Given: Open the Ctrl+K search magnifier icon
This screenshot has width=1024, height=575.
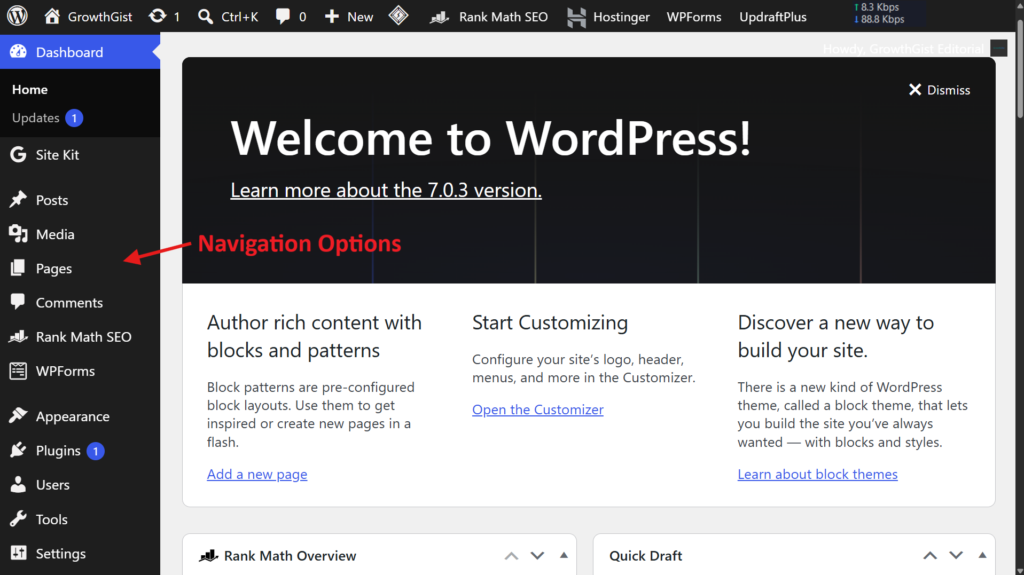Looking at the screenshot, I should tap(205, 16).
